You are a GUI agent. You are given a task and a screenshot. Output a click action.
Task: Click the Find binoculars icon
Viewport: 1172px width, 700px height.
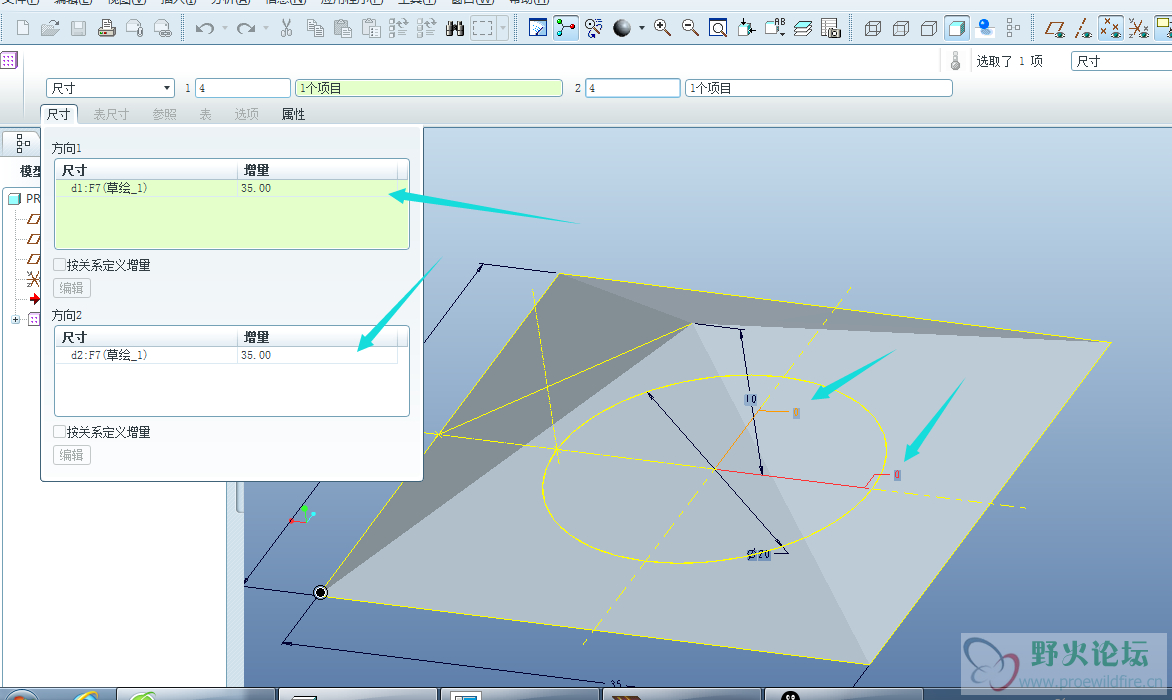coord(454,28)
